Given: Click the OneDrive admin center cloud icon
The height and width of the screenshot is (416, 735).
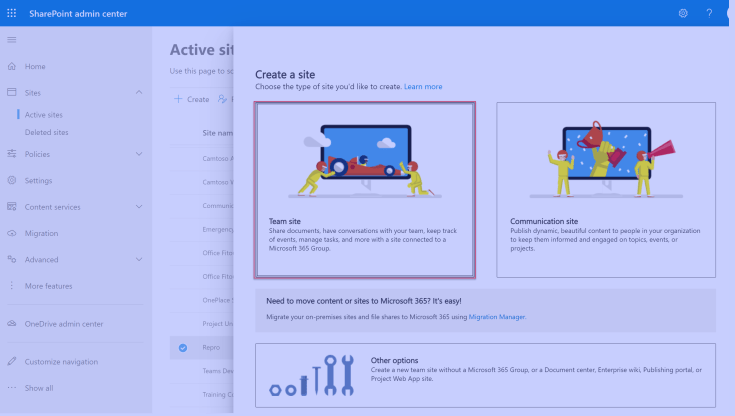Looking at the screenshot, I should [12, 323].
